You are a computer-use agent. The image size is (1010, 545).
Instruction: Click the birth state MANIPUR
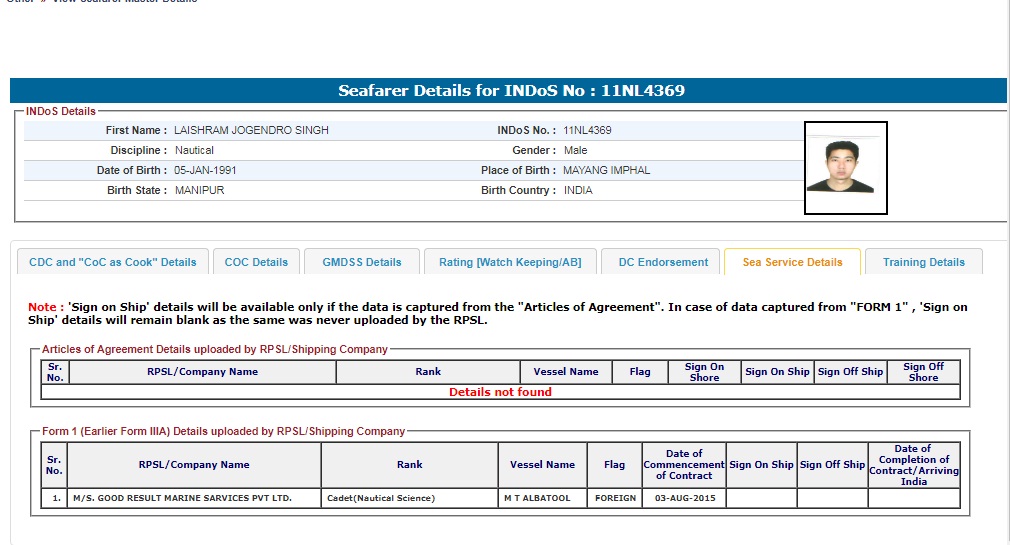click(x=200, y=190)
